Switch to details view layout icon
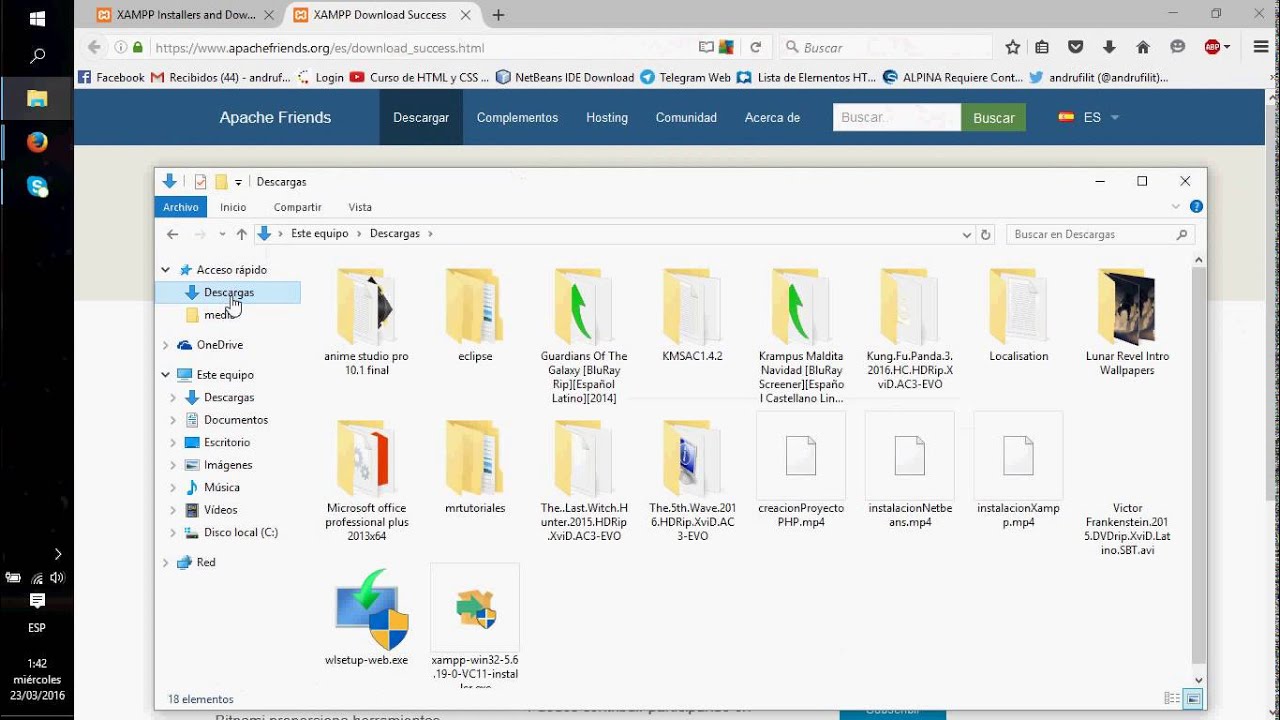 click(1171, 698)
